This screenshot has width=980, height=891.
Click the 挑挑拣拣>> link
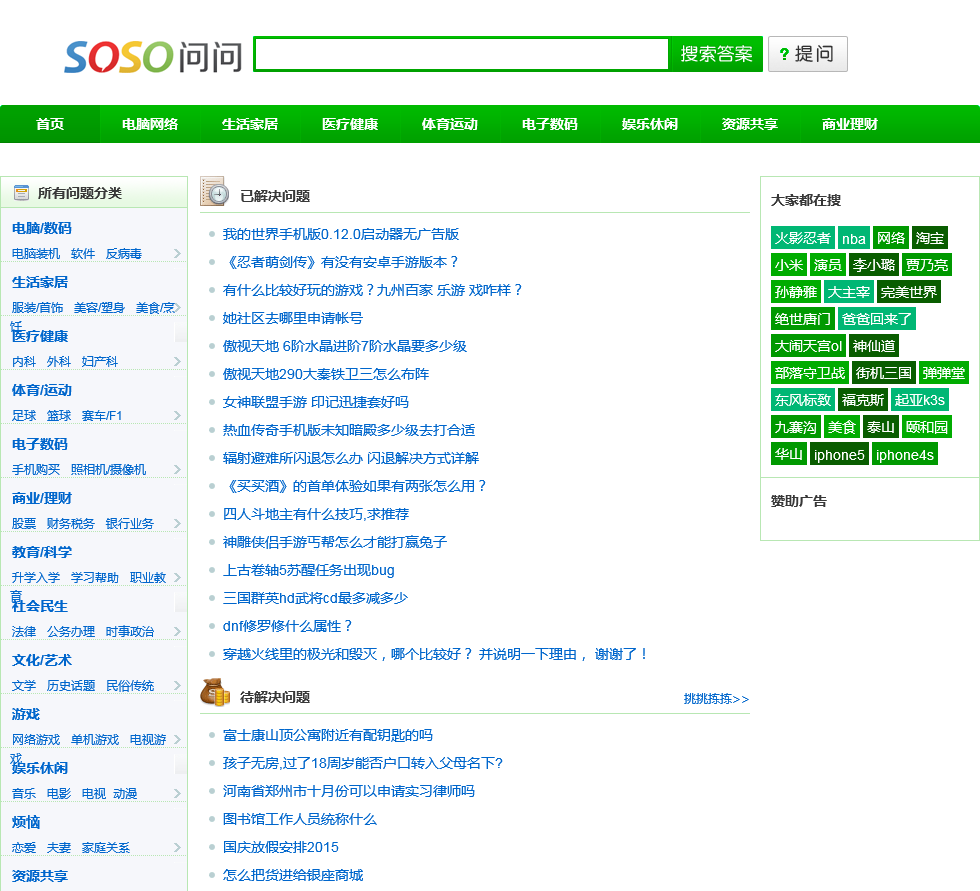(716, 699)
